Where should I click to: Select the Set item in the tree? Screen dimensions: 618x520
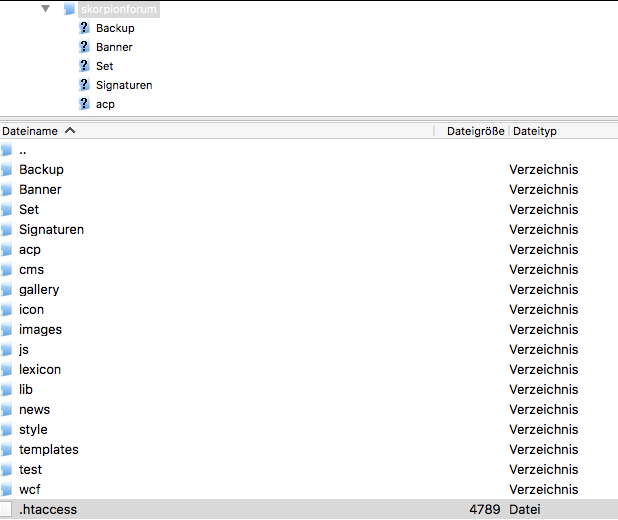105,66
